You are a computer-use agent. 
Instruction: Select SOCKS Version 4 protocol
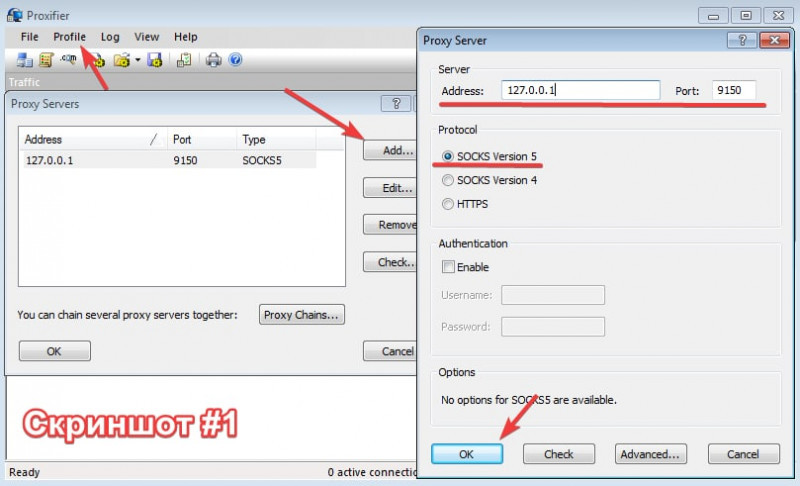click(x=448, y=180)
